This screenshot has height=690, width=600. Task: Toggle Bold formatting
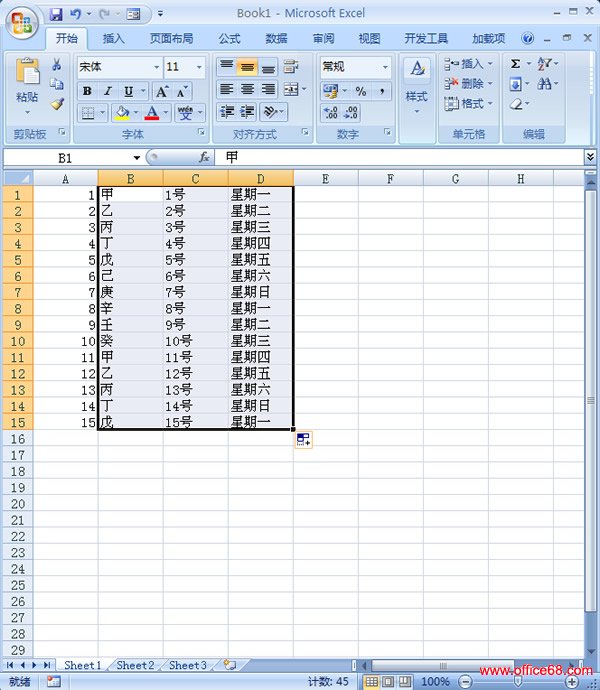point(87,92)
